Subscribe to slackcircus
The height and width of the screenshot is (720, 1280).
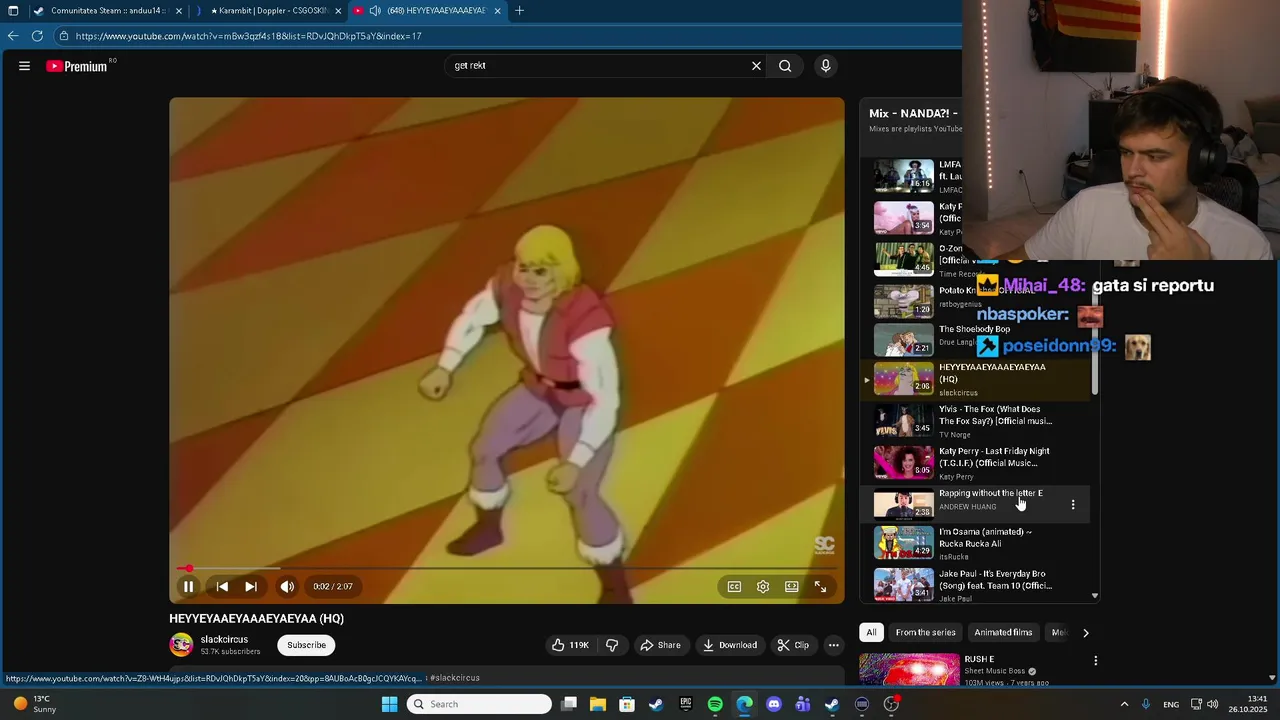(306, 645)
